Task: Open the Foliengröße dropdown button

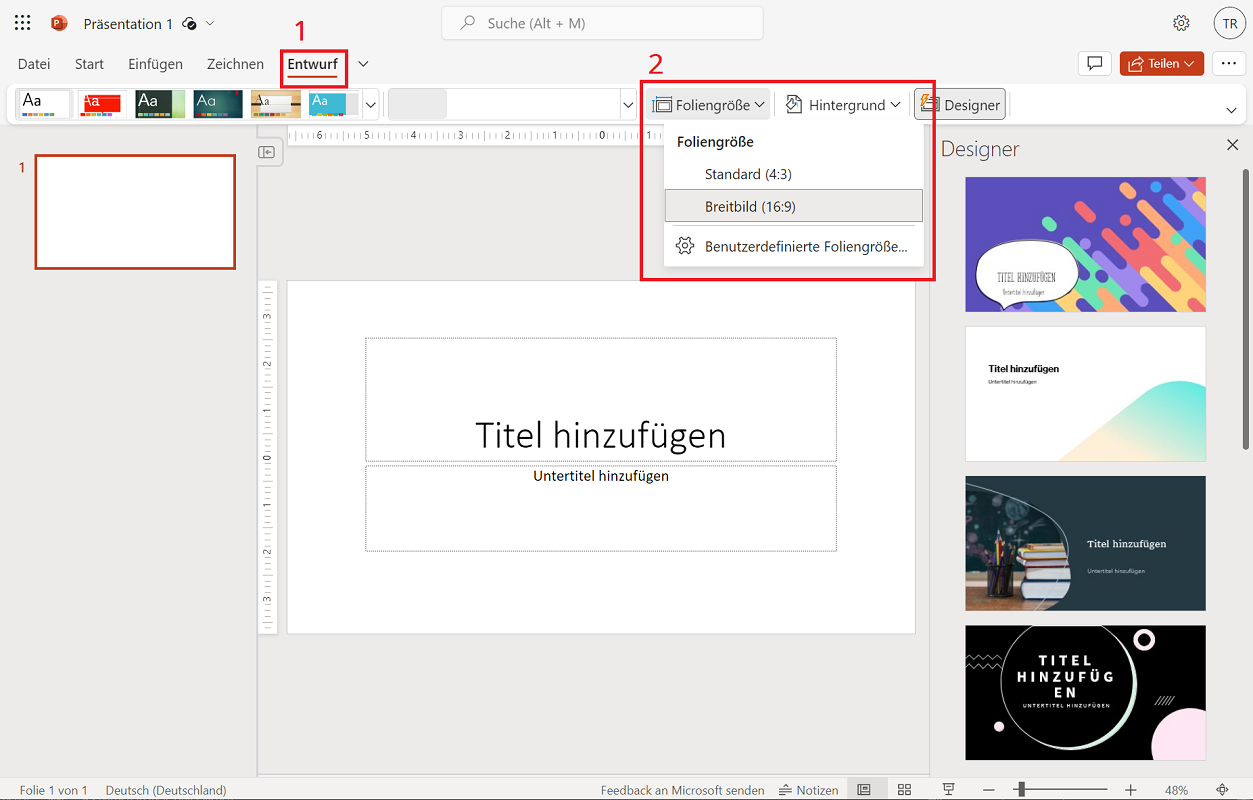Action: tap(709, 104)
